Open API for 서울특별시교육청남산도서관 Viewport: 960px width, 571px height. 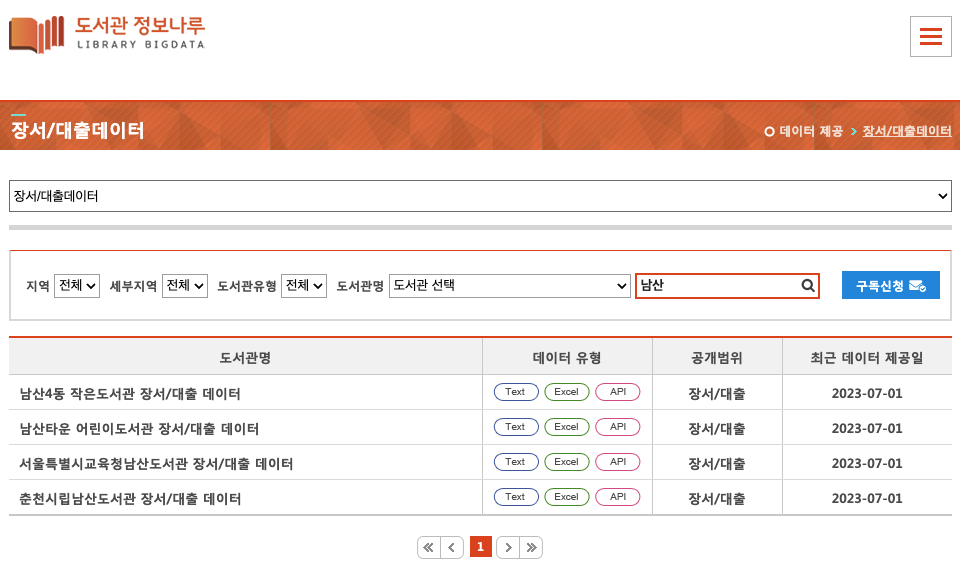point(618,461)
